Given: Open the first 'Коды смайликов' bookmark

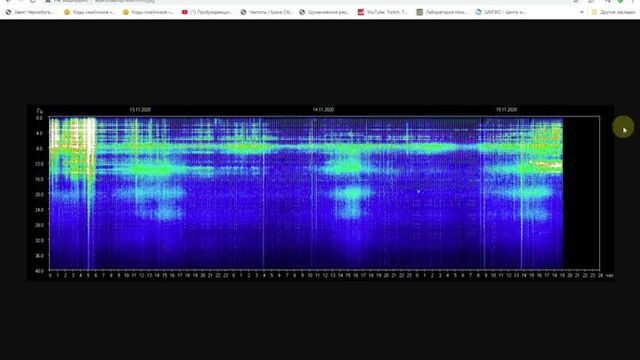Looking at the screenshot, I should point(89,12).
